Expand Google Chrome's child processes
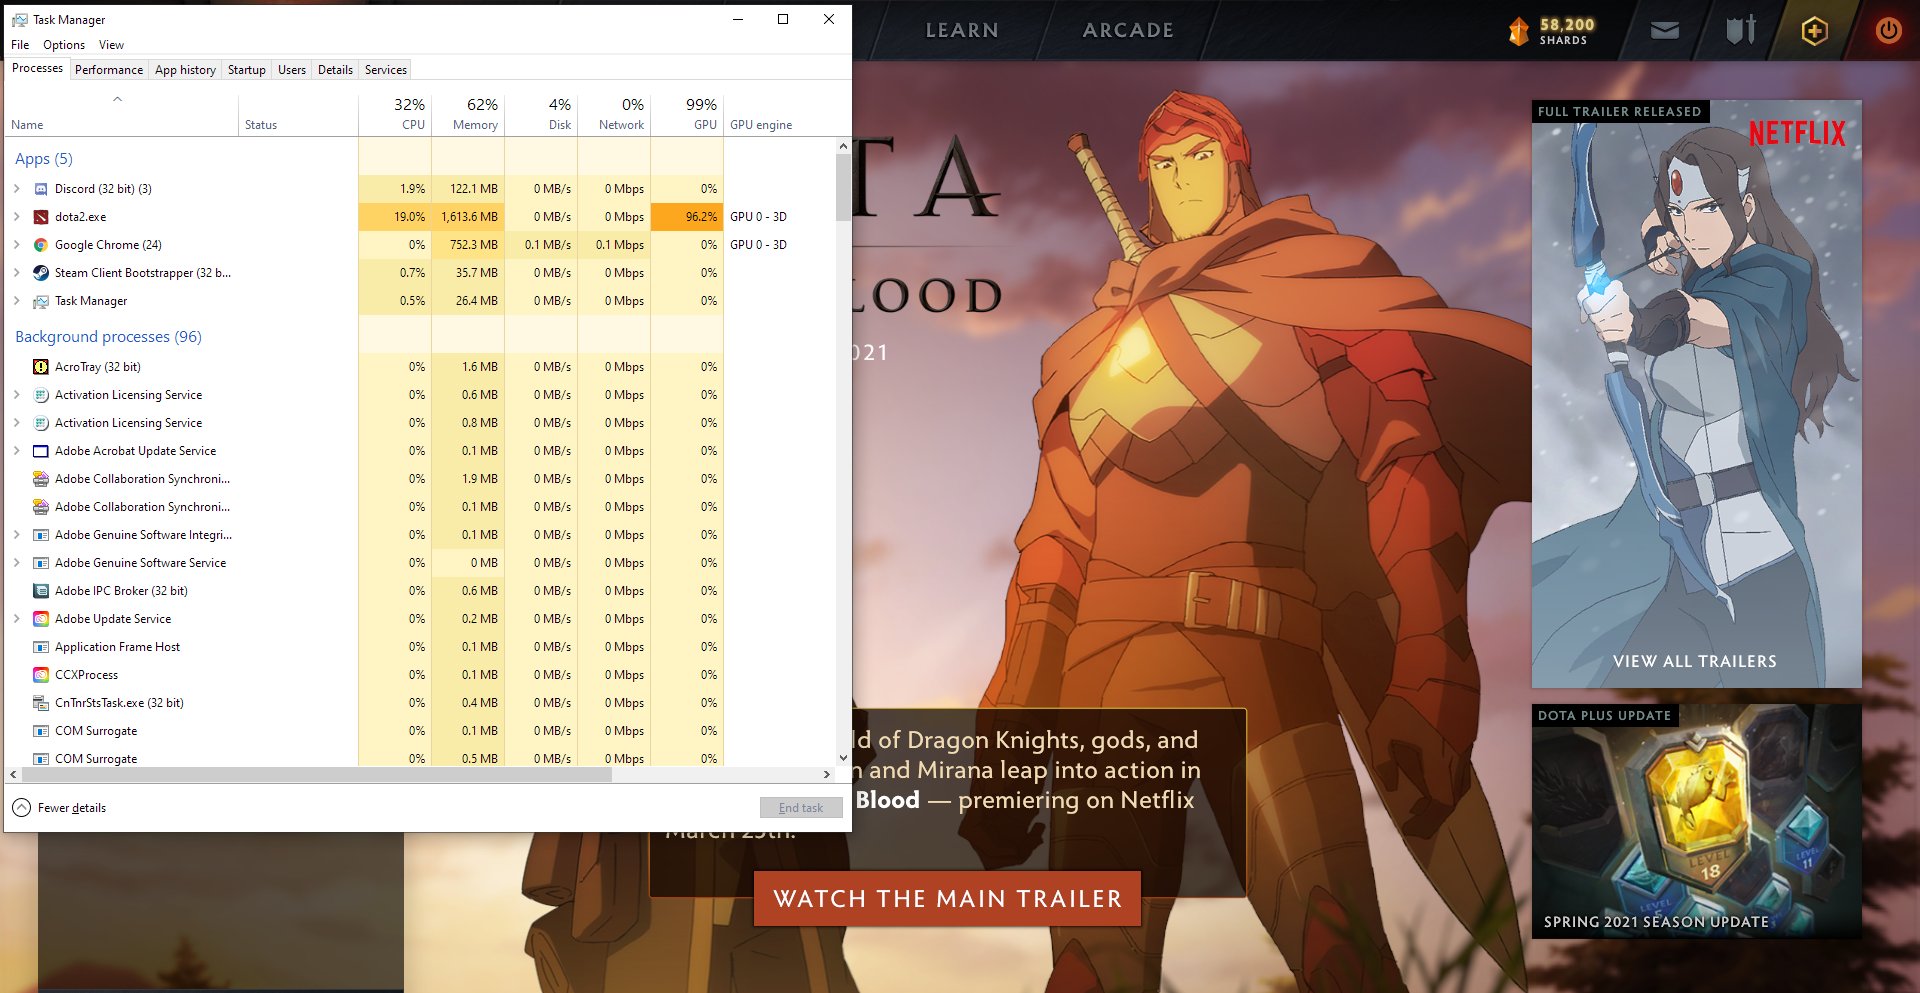This screenshot has height=993, width=1920. click(x=16, y=244)
